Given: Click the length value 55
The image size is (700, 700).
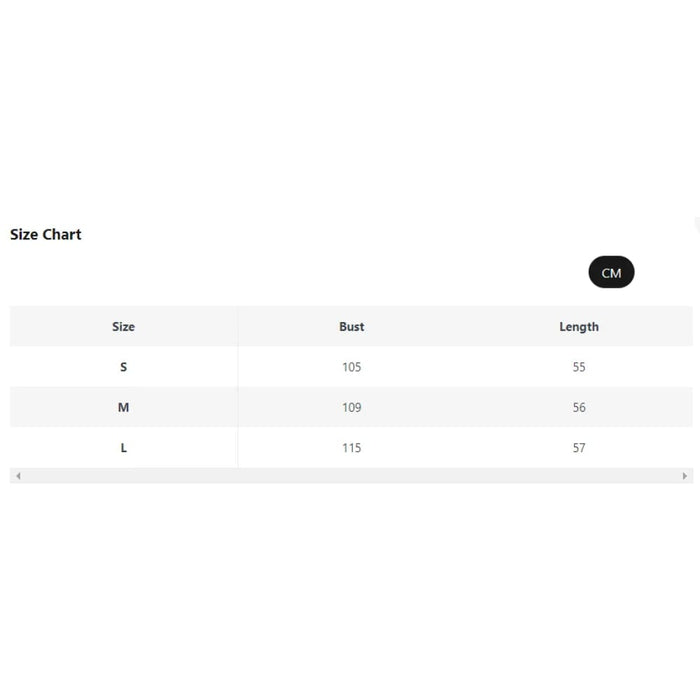Looking at the screenshot, I should coord(579,367).
